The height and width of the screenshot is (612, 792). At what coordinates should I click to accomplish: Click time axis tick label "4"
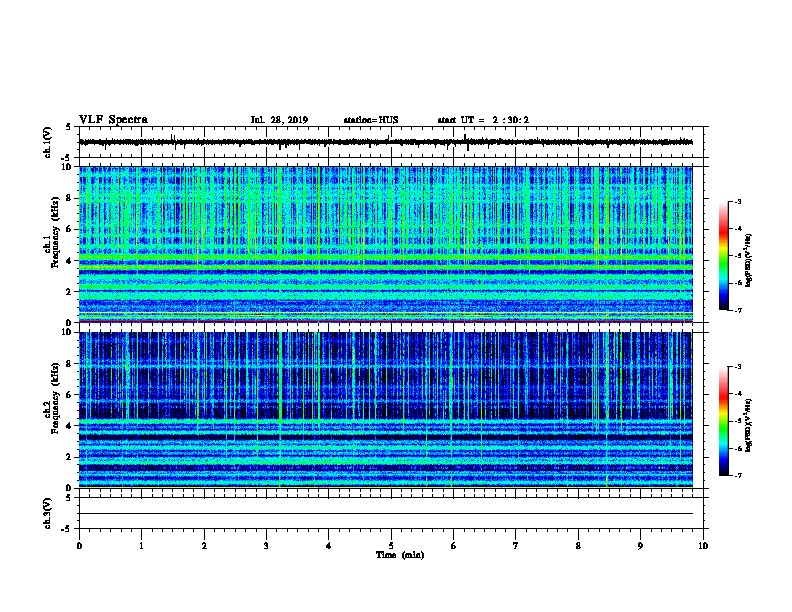coord(329,546)
